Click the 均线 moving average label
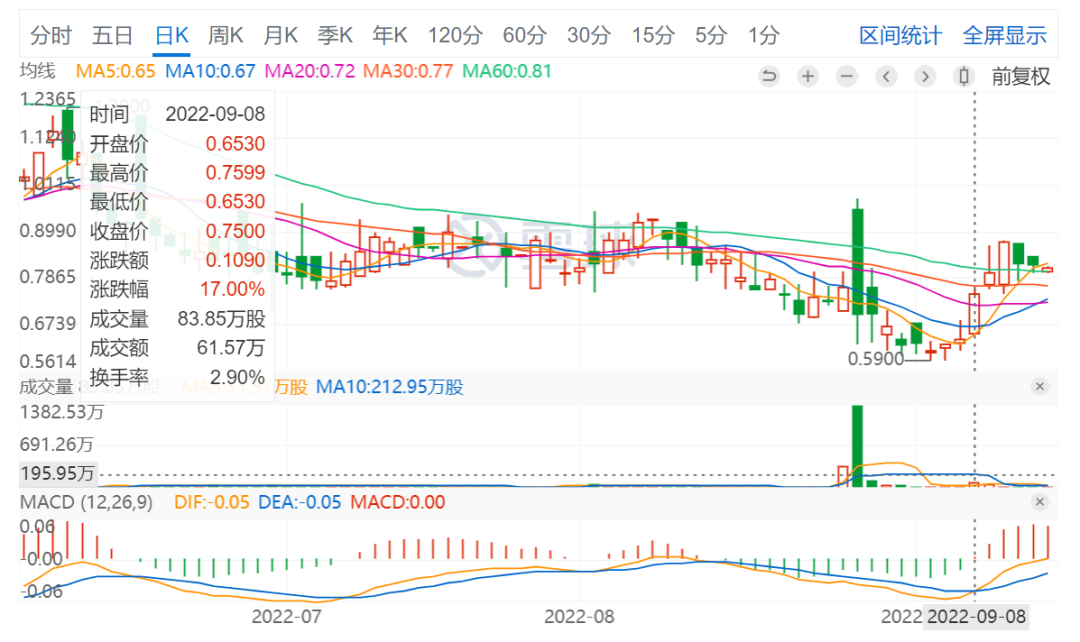This screenshot has height=642, width=1080. [x=37, y=71]
